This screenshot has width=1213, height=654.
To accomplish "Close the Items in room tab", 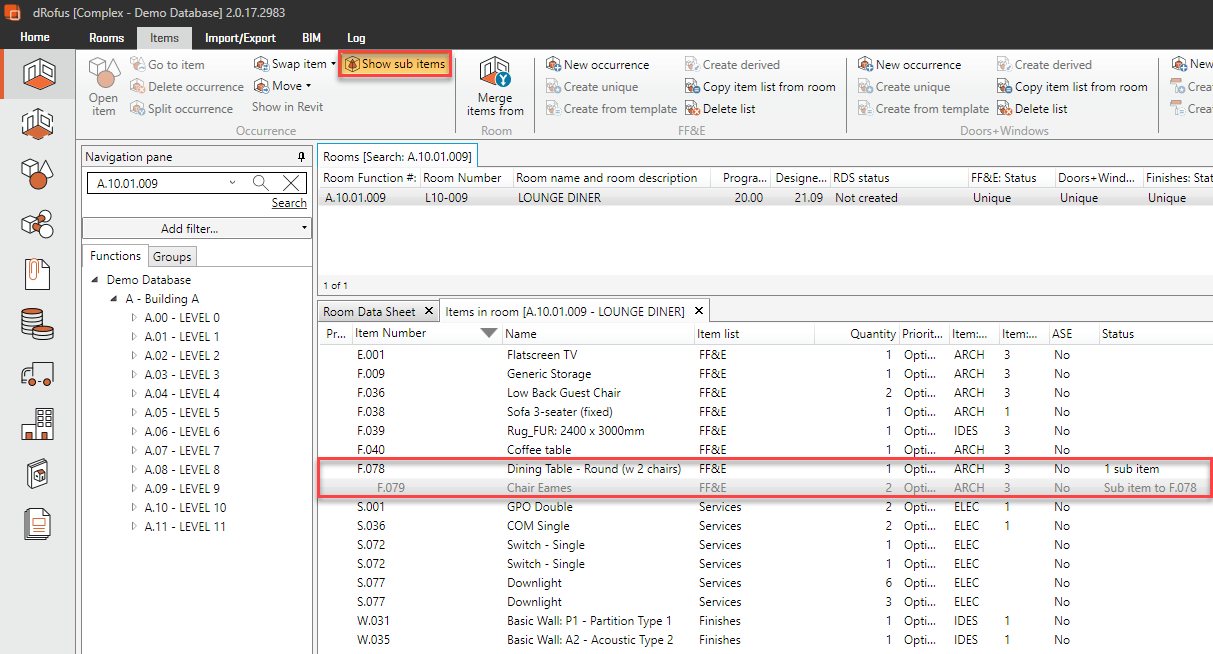I will point(699,311).
